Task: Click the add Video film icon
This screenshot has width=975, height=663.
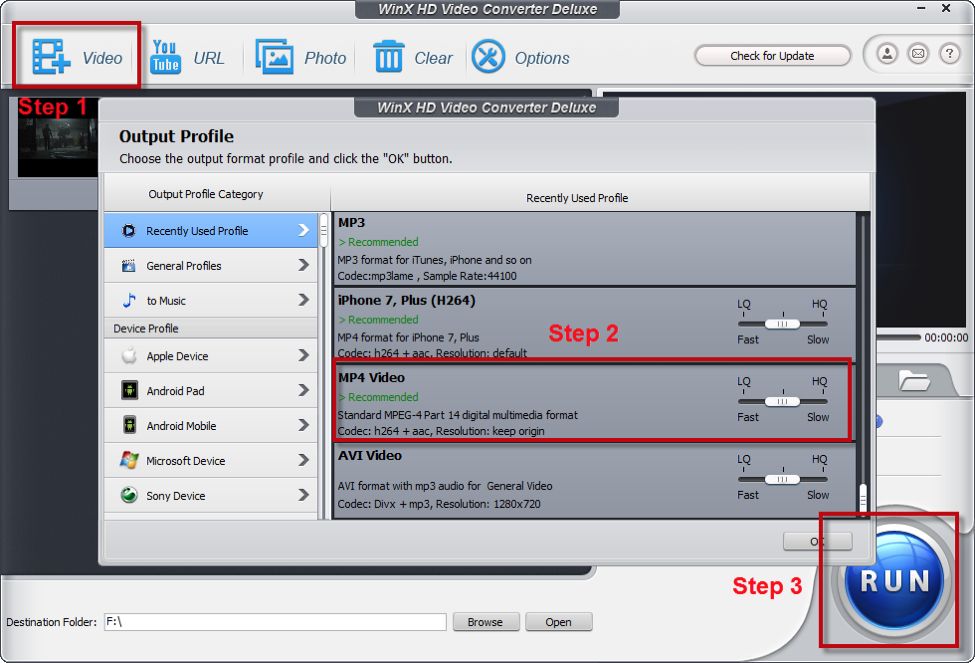Action: click(50, 57)
